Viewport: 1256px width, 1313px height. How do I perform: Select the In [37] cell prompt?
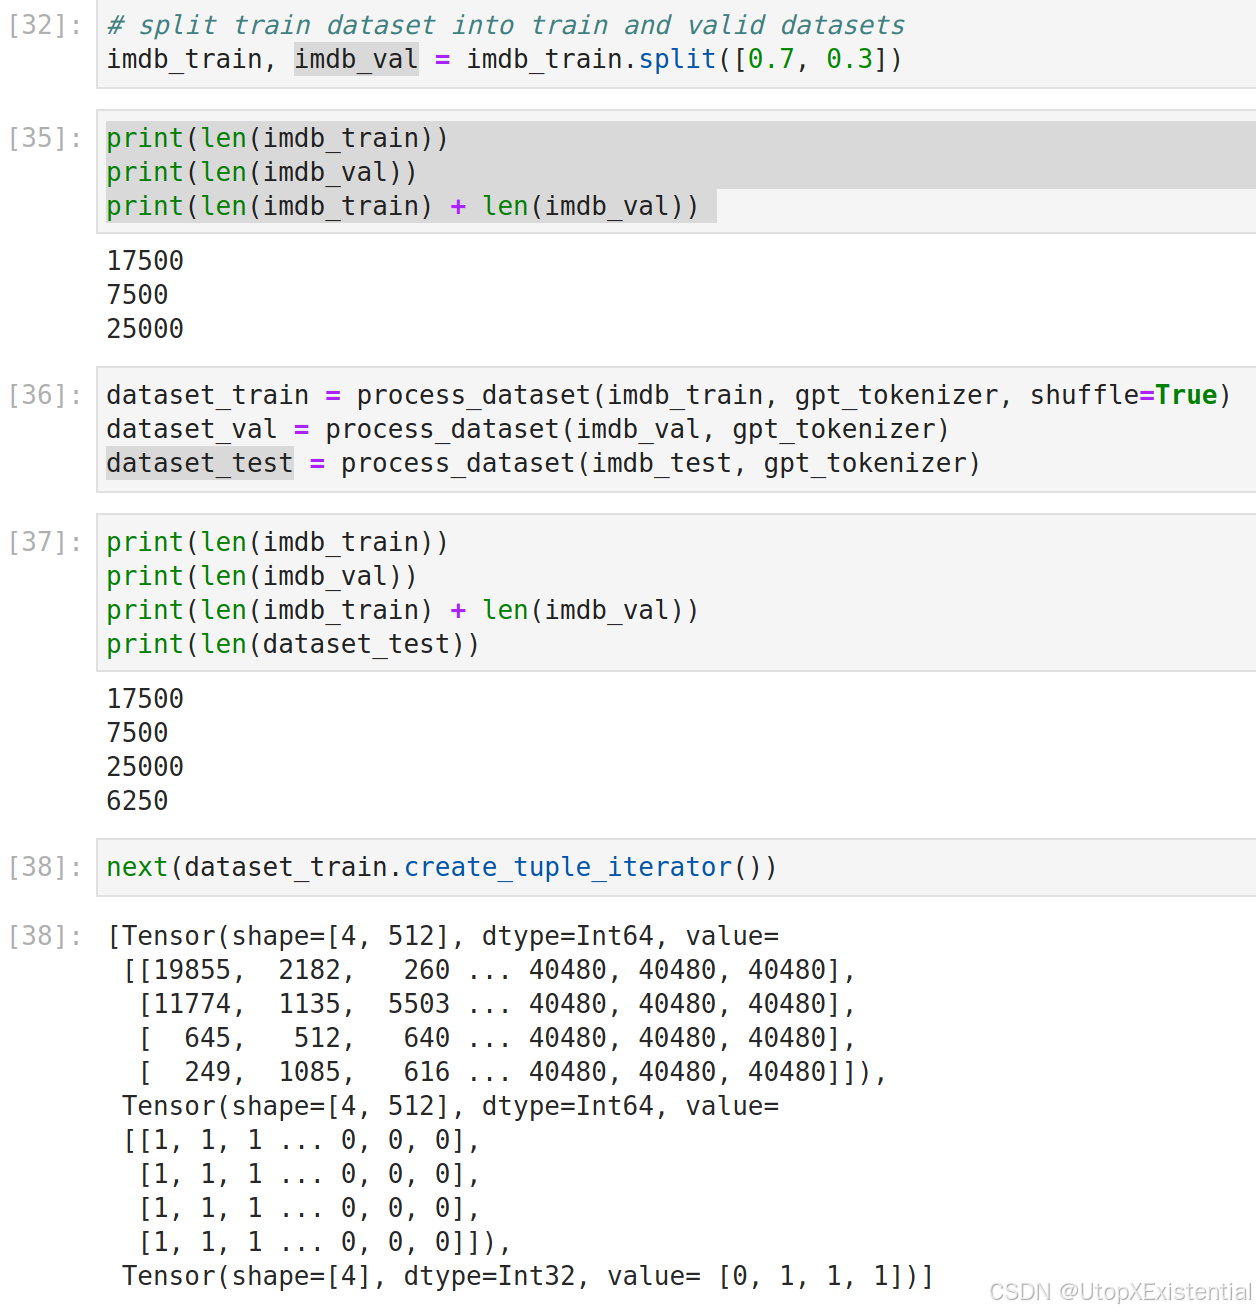45,542
